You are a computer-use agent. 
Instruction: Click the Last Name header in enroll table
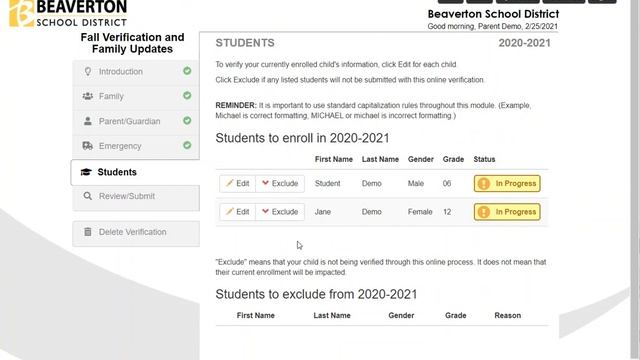[380, 159]
